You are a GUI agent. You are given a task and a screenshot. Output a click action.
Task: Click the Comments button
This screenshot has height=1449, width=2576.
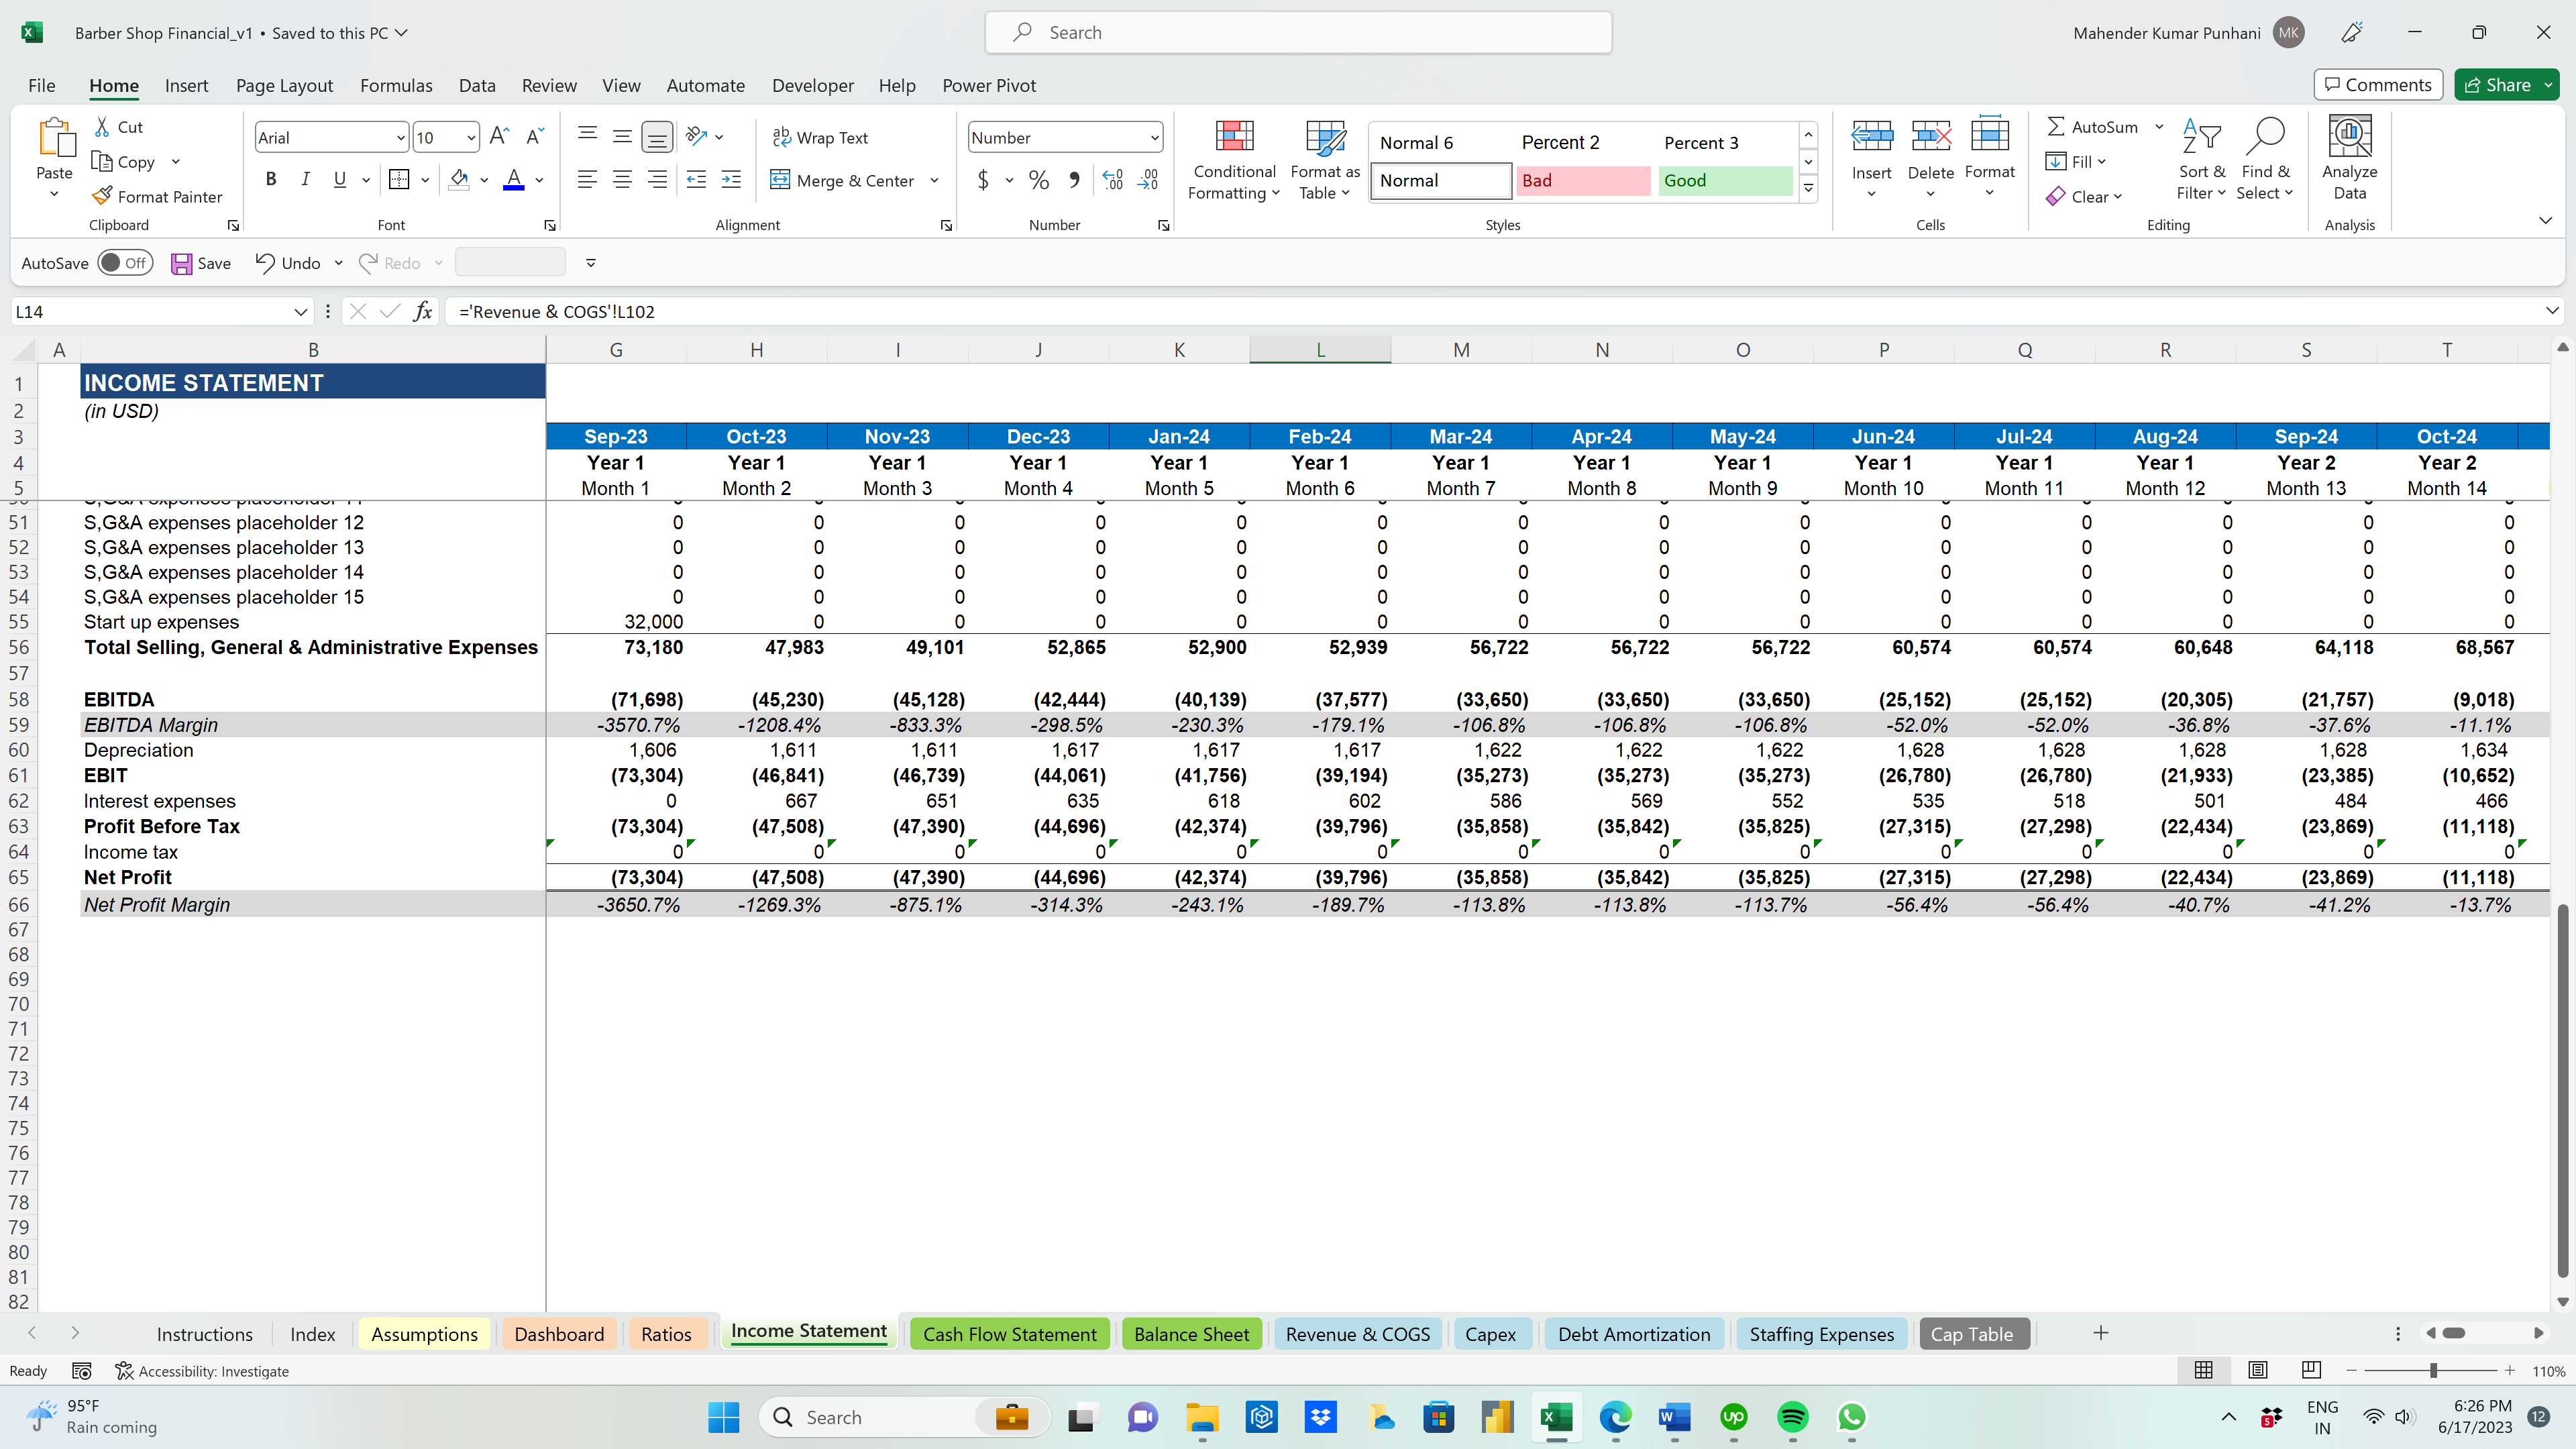pos(2377,84)
